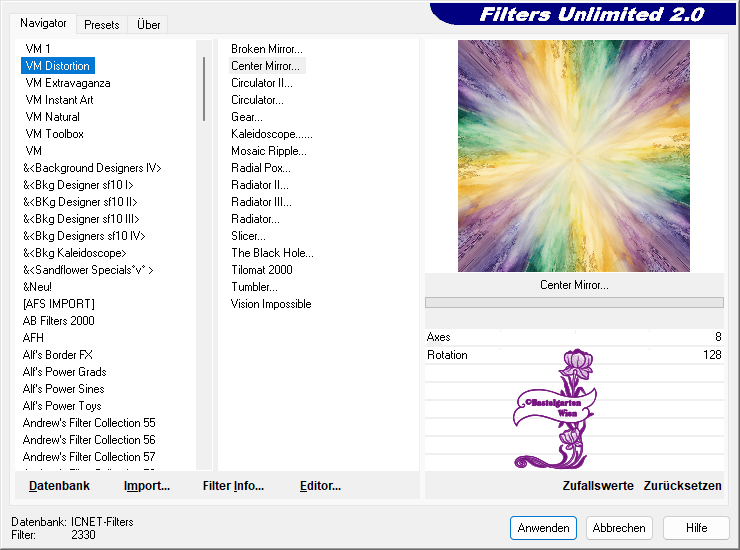Screen dimensions: 740x550
Task: Click the Datenbank button
Action: (x=59, y=486)
